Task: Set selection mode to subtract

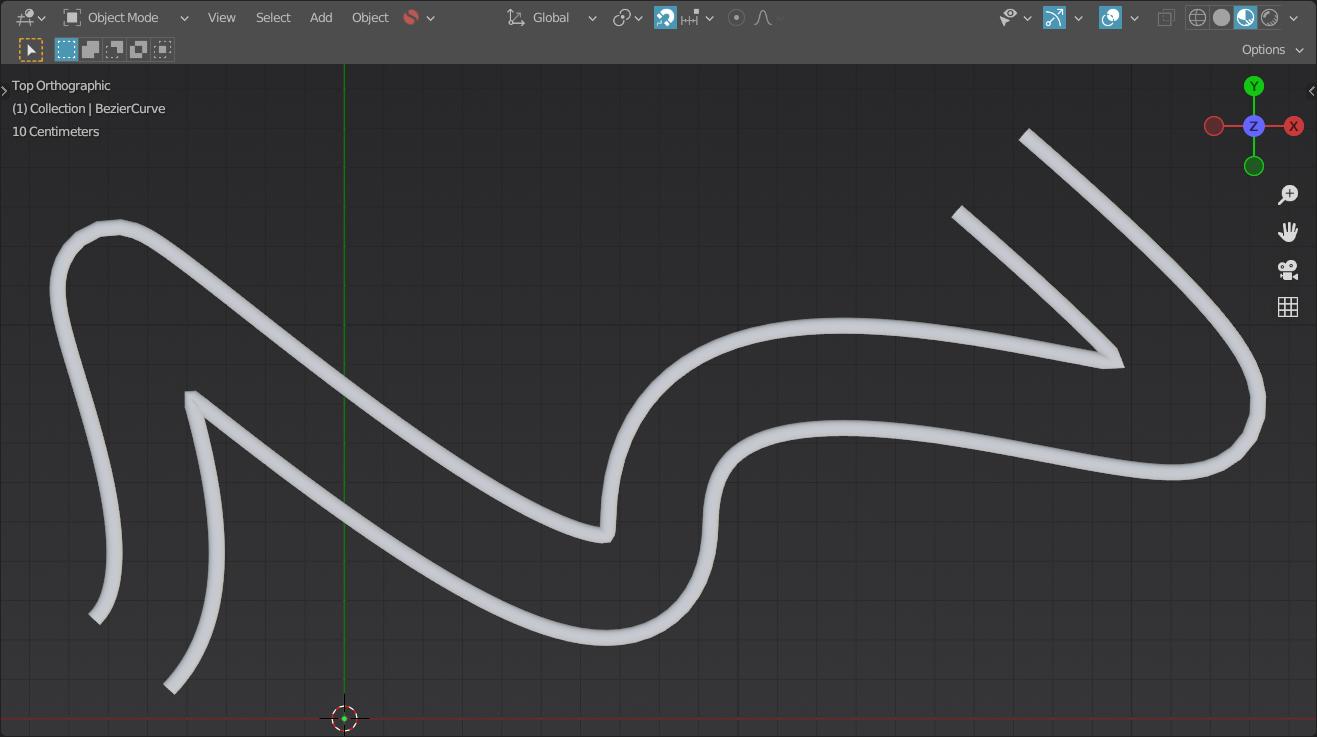Action: [114, 49]
